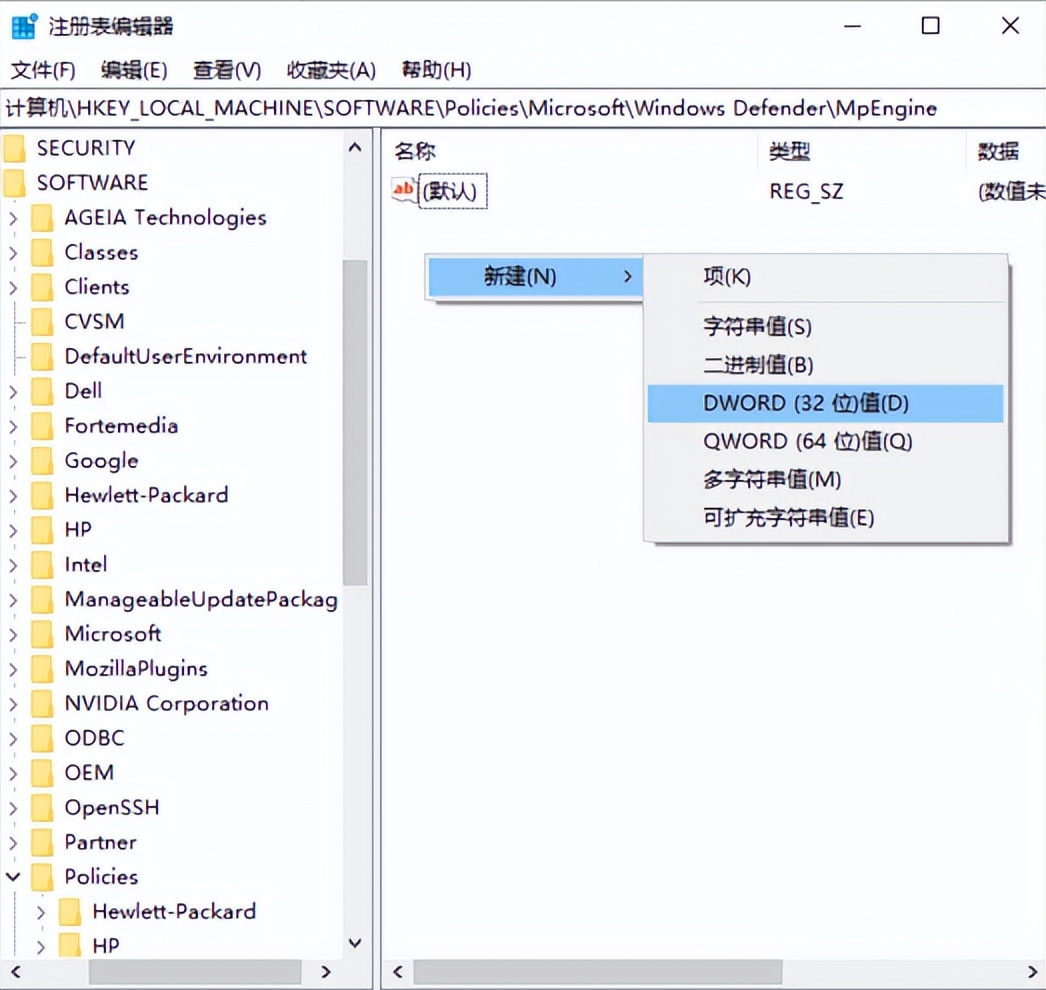Click the 'ab' string value icon for (默认)
Screen dimensions: 1046x990
(404, 190)
